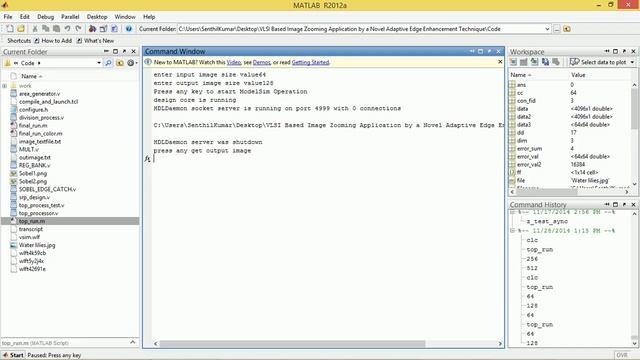Click the Start button at bottom left

(13, 355)
